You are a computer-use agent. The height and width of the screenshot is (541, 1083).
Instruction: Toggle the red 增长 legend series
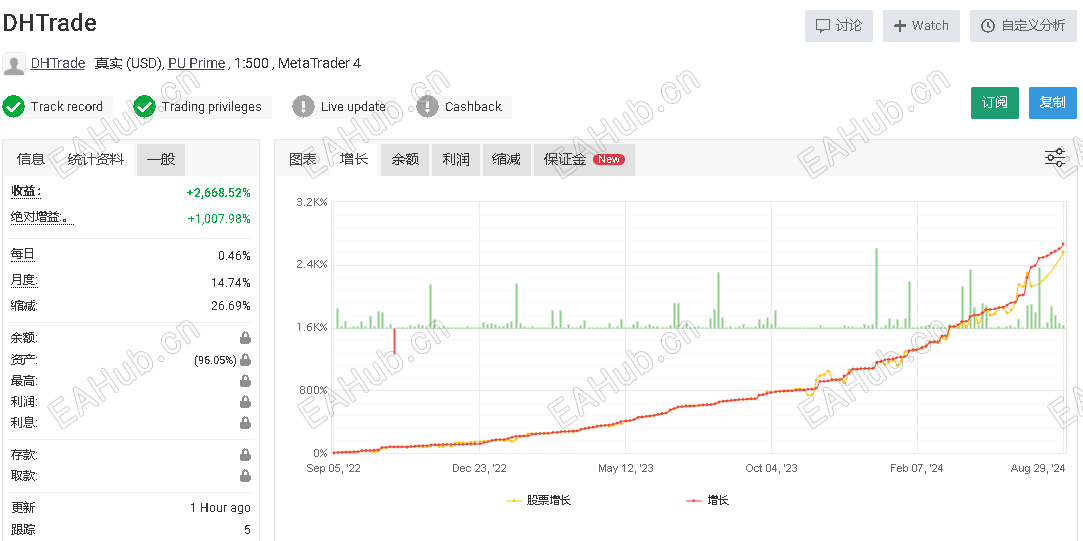coord(708,500)
